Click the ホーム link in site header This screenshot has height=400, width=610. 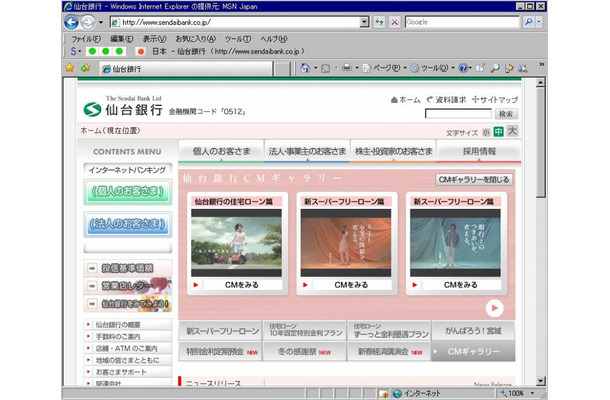[405, 100]
